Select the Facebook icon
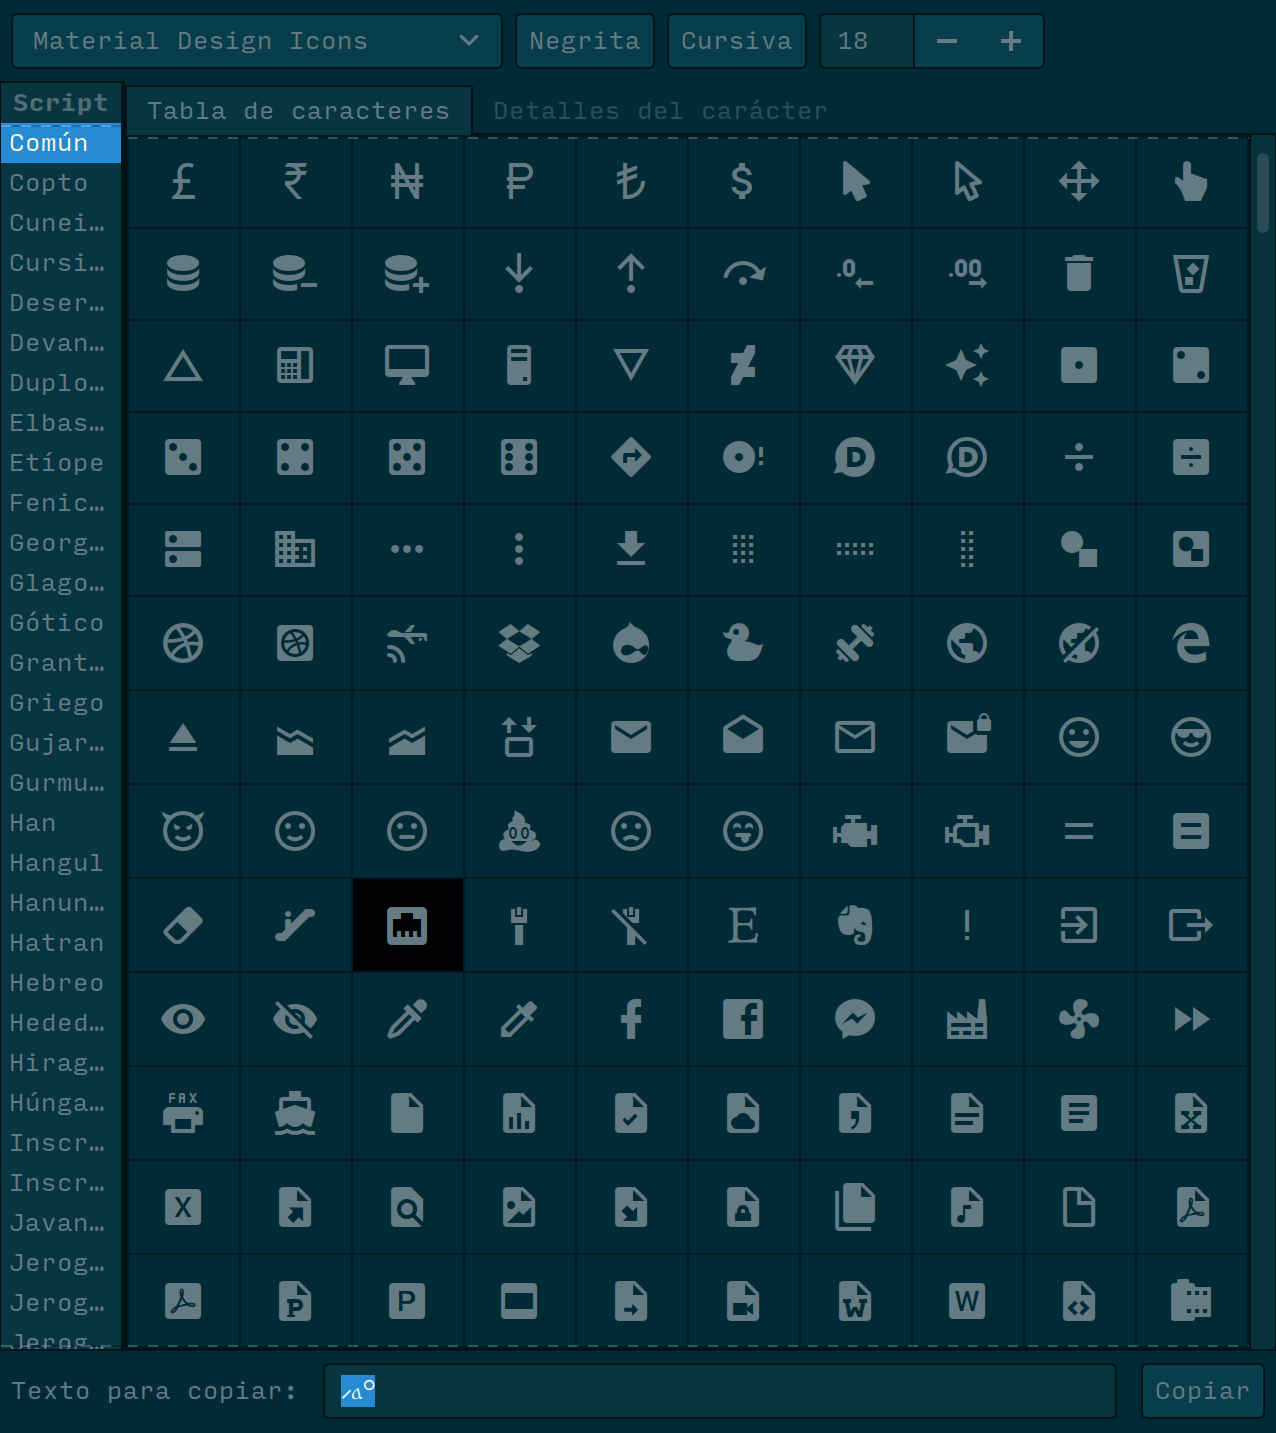 point(631,1019)
